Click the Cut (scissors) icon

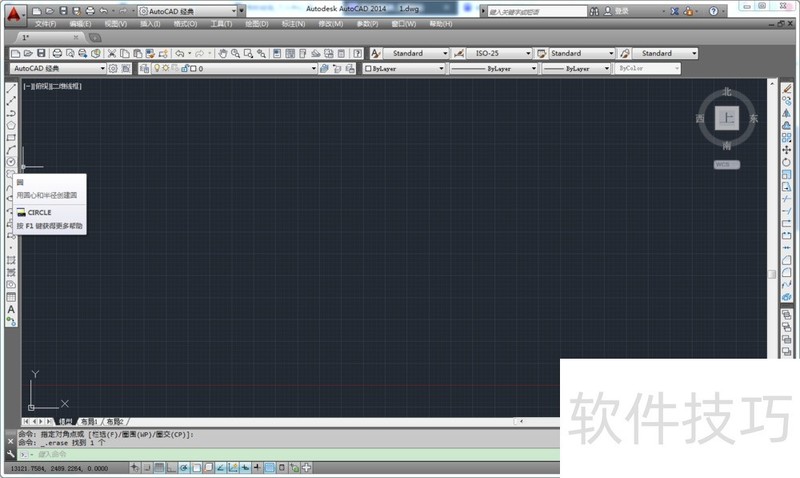pyautogui.click(x=112, y=53)
